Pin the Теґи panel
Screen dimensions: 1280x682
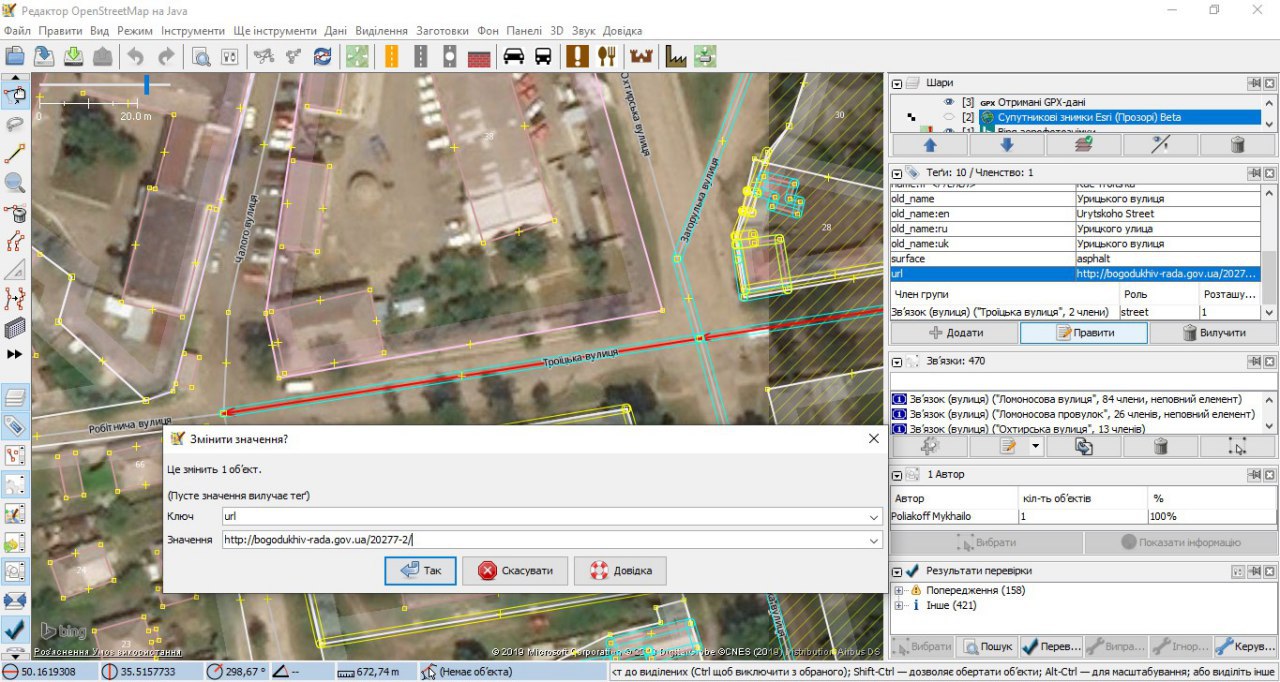click(x=1254, y=173)
